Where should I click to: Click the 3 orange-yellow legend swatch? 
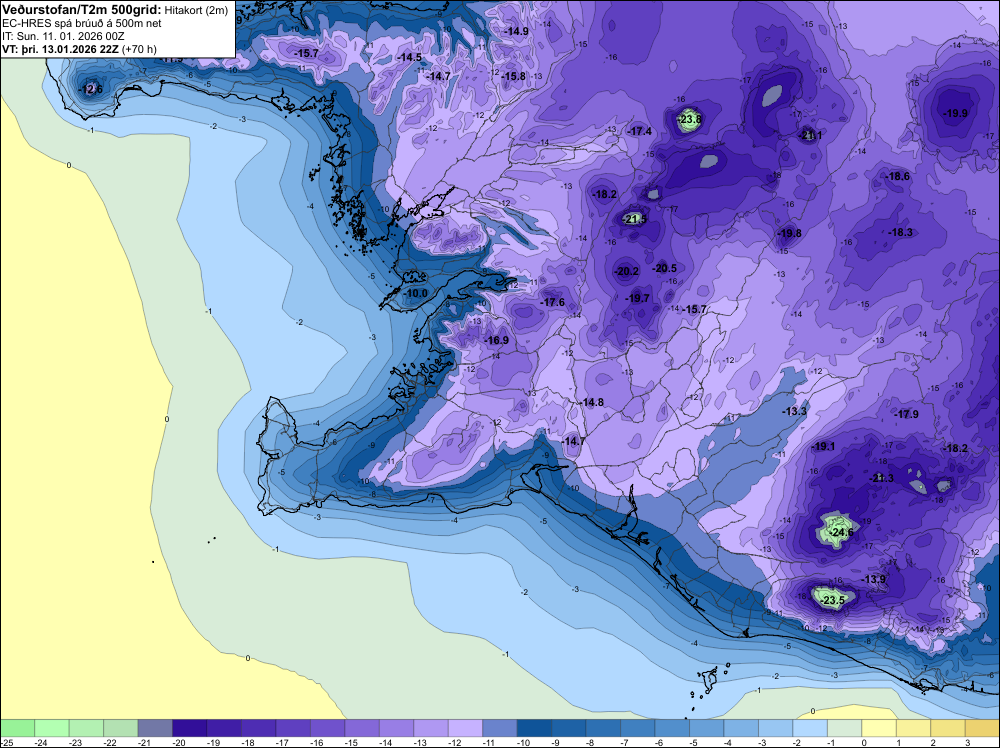(982, 728)
